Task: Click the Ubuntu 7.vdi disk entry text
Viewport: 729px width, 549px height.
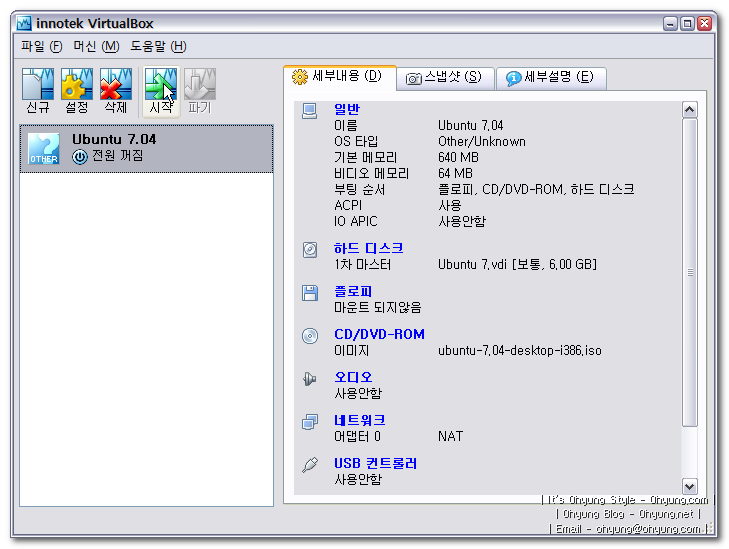Action: pos(517,265)
